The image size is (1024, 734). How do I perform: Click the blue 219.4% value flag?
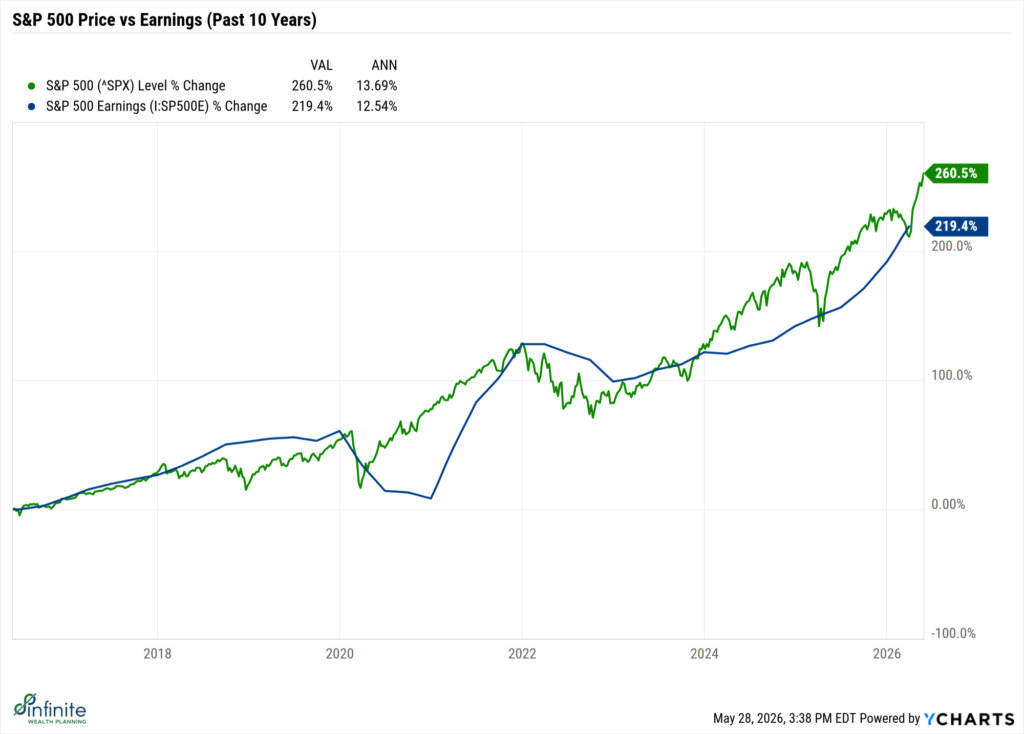point(957,227)
